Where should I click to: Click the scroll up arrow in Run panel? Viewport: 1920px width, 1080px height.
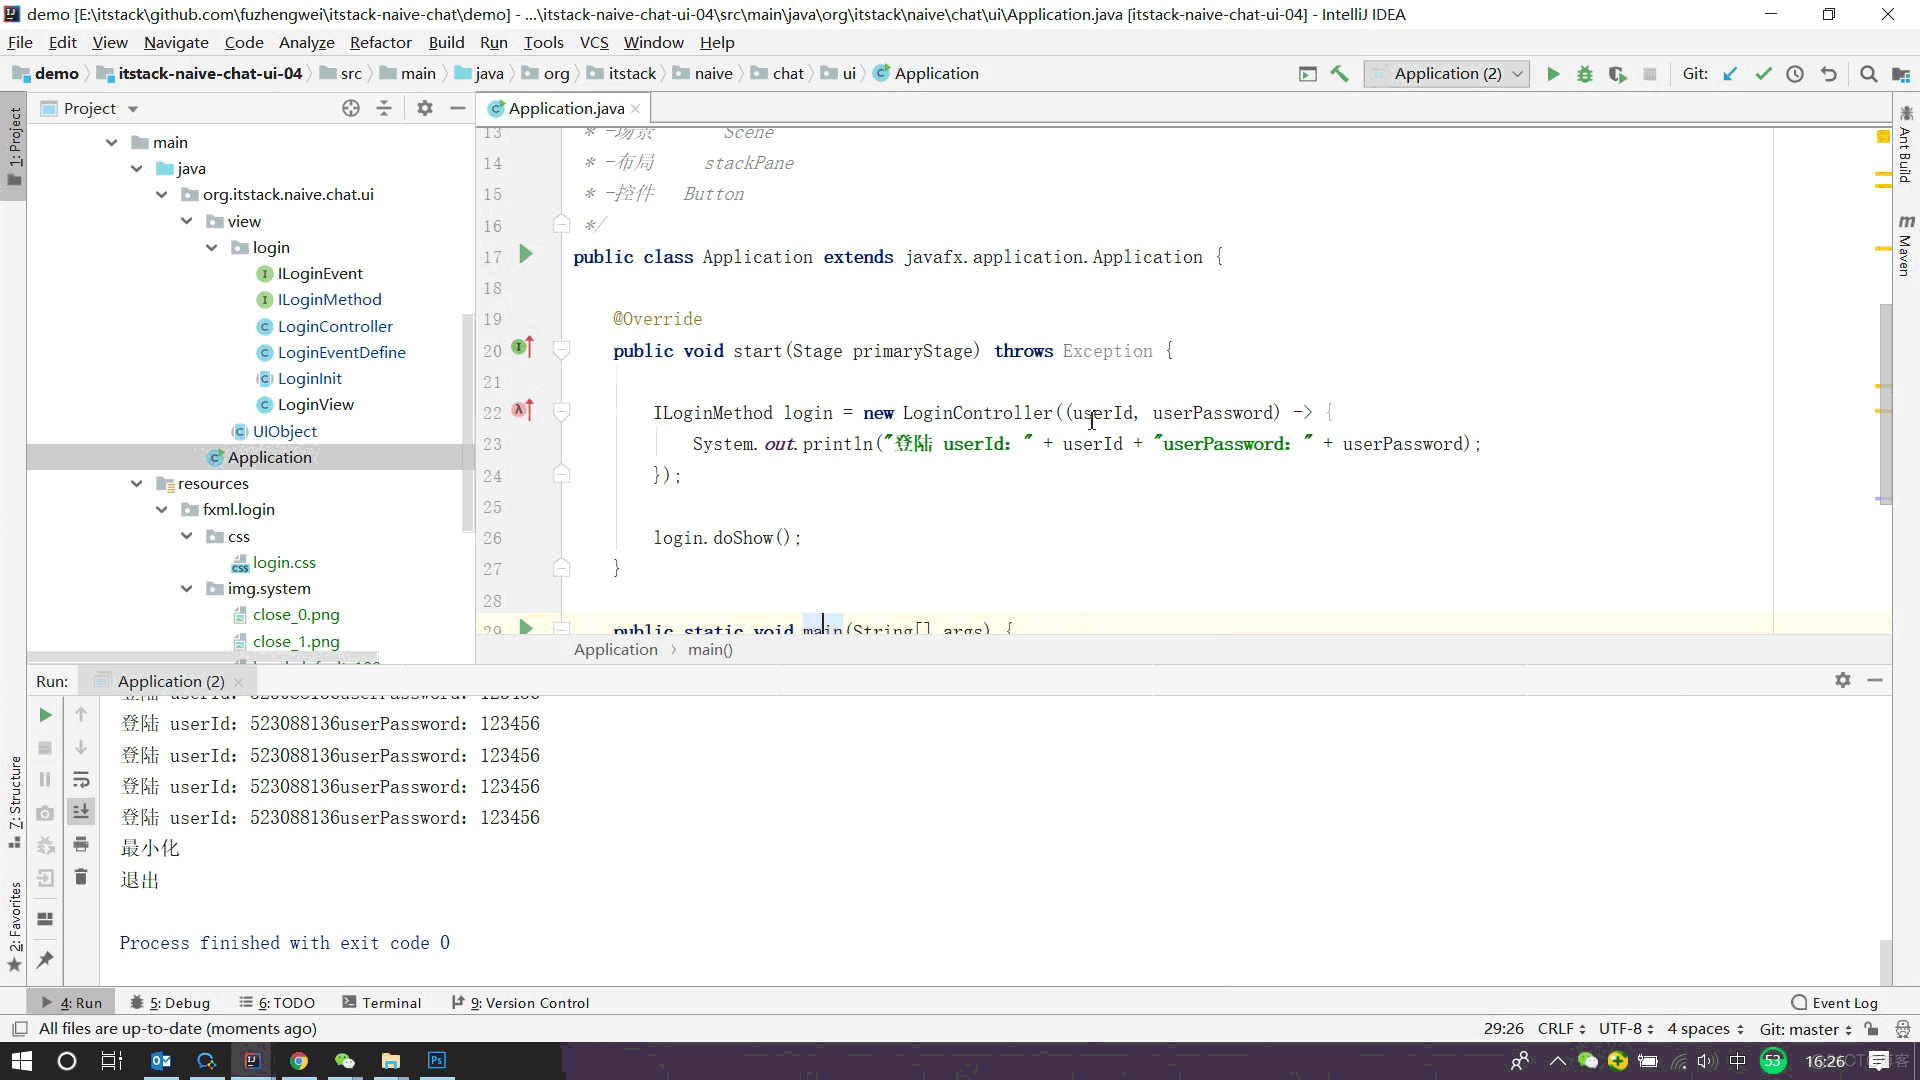click(80, 715)
